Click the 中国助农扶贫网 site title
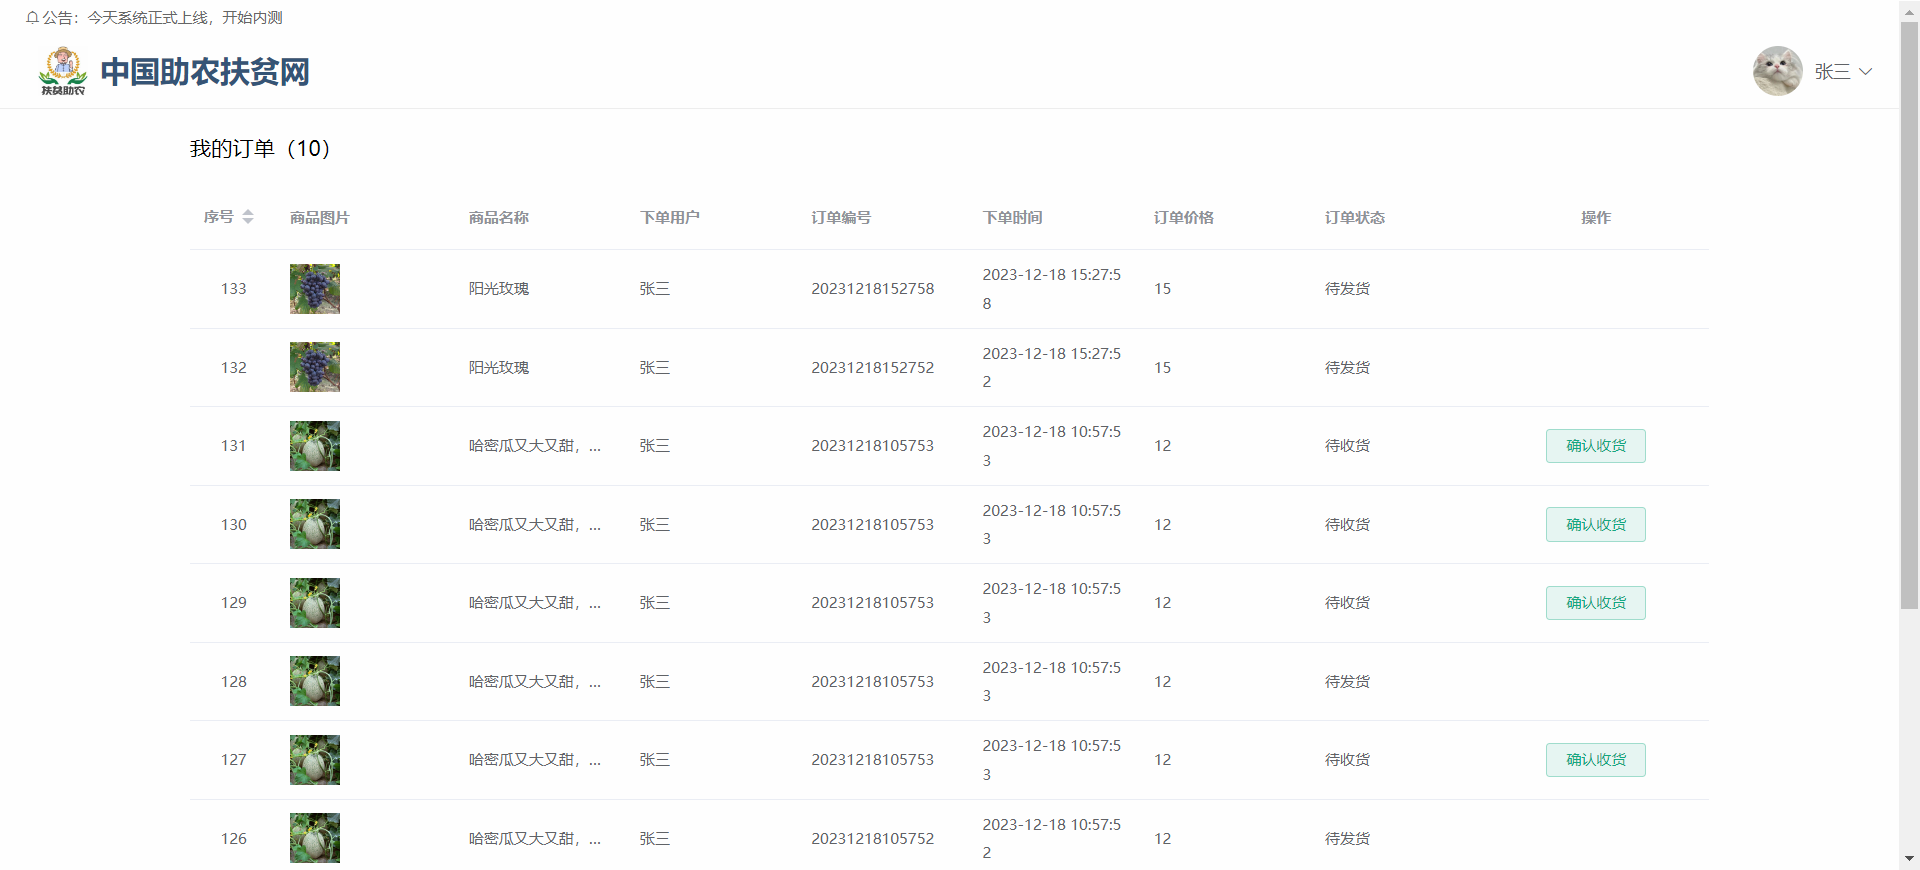This screenshot has width=1920, height=870. coord(205,72)
